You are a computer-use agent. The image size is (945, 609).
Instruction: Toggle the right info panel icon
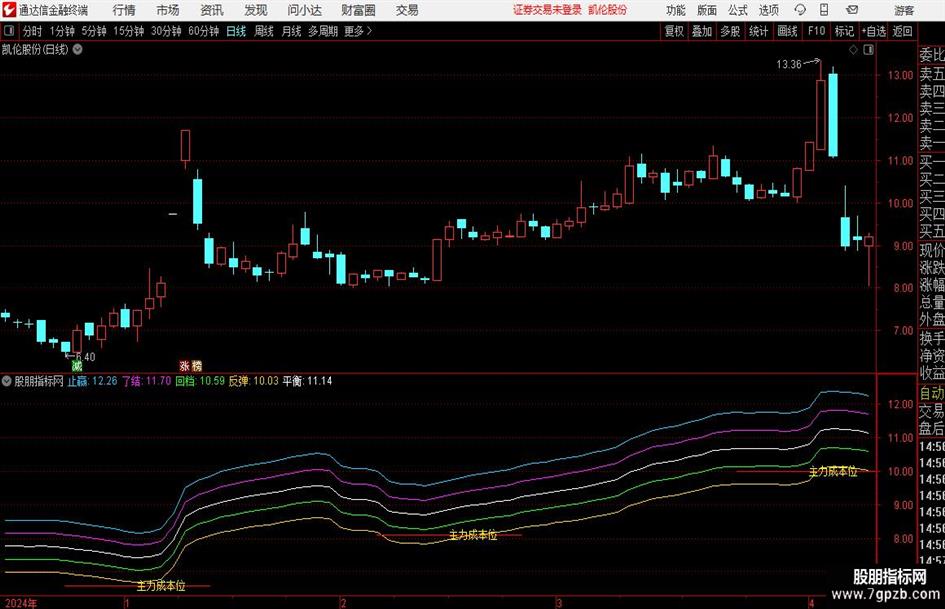coord(868,50)
